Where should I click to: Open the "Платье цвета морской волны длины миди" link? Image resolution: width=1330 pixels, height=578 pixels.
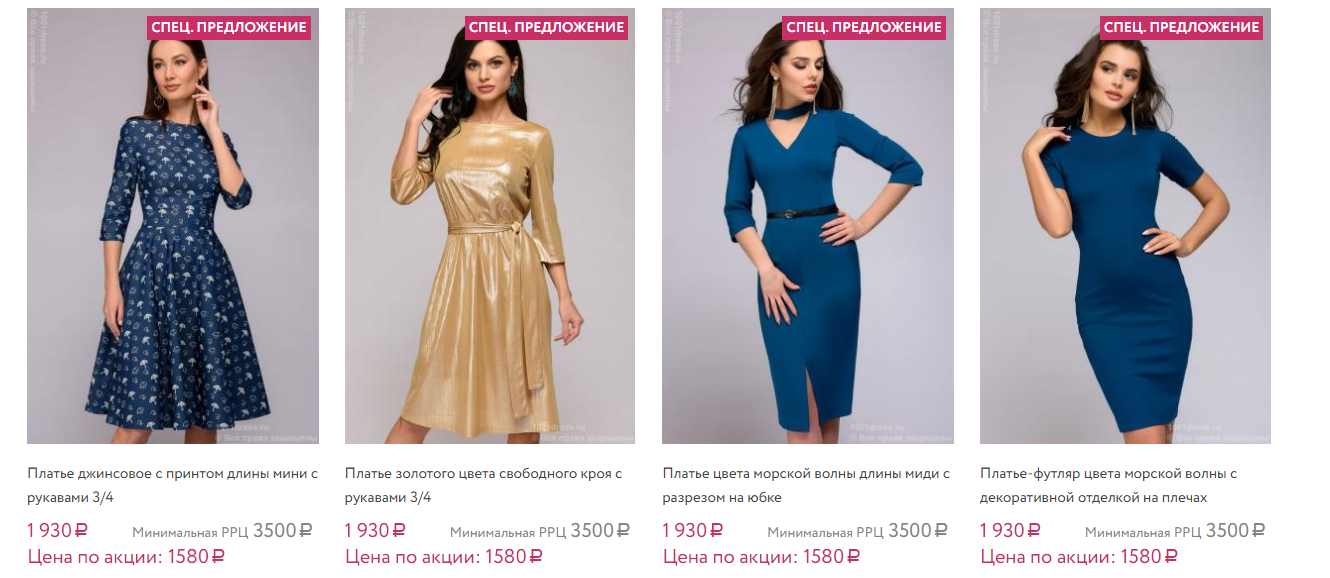[x=806, y=485]
